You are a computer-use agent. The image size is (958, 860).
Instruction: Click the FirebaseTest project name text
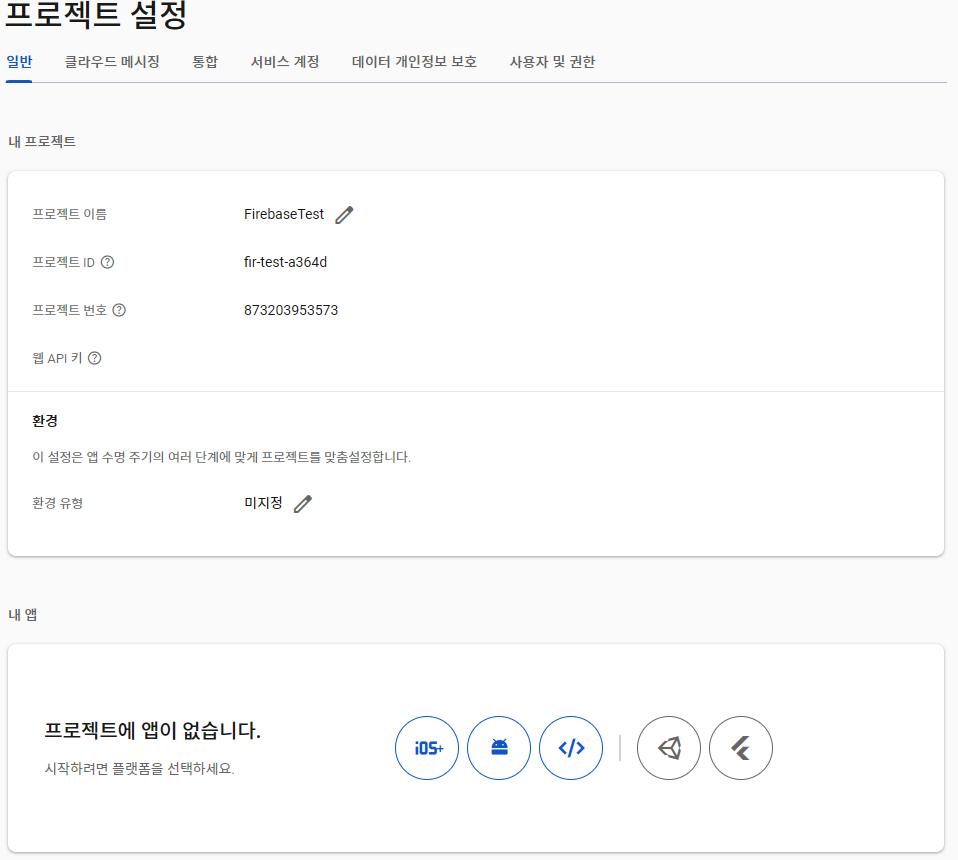[x=283, y=214]
